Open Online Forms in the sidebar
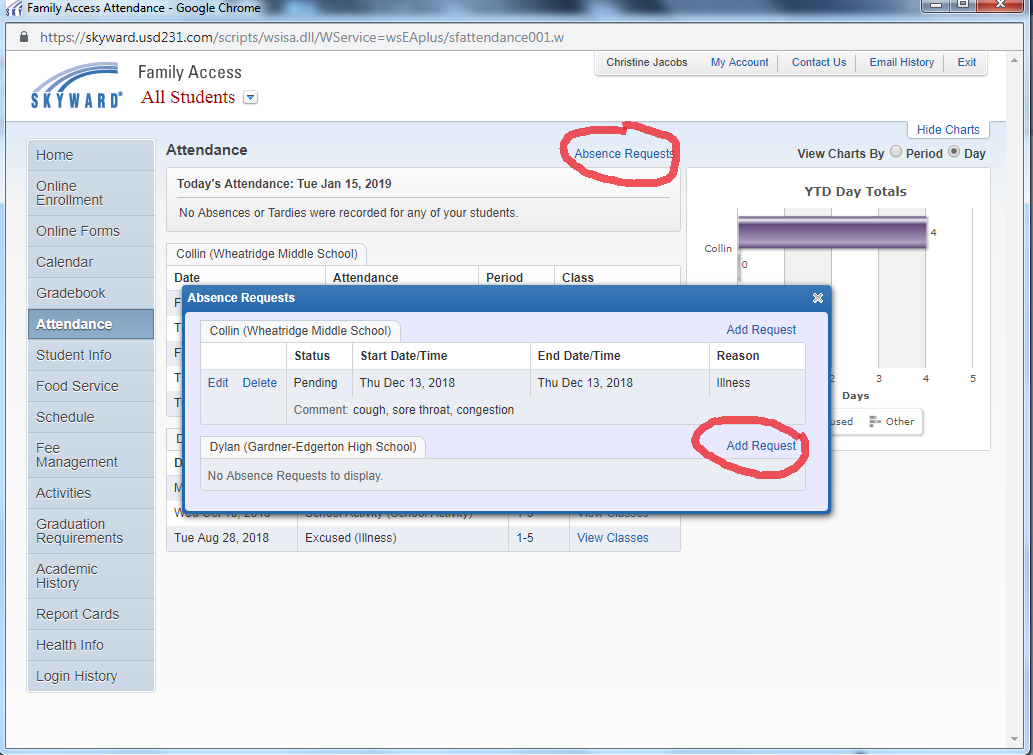 pyautogui.click(x=91, y=231)
